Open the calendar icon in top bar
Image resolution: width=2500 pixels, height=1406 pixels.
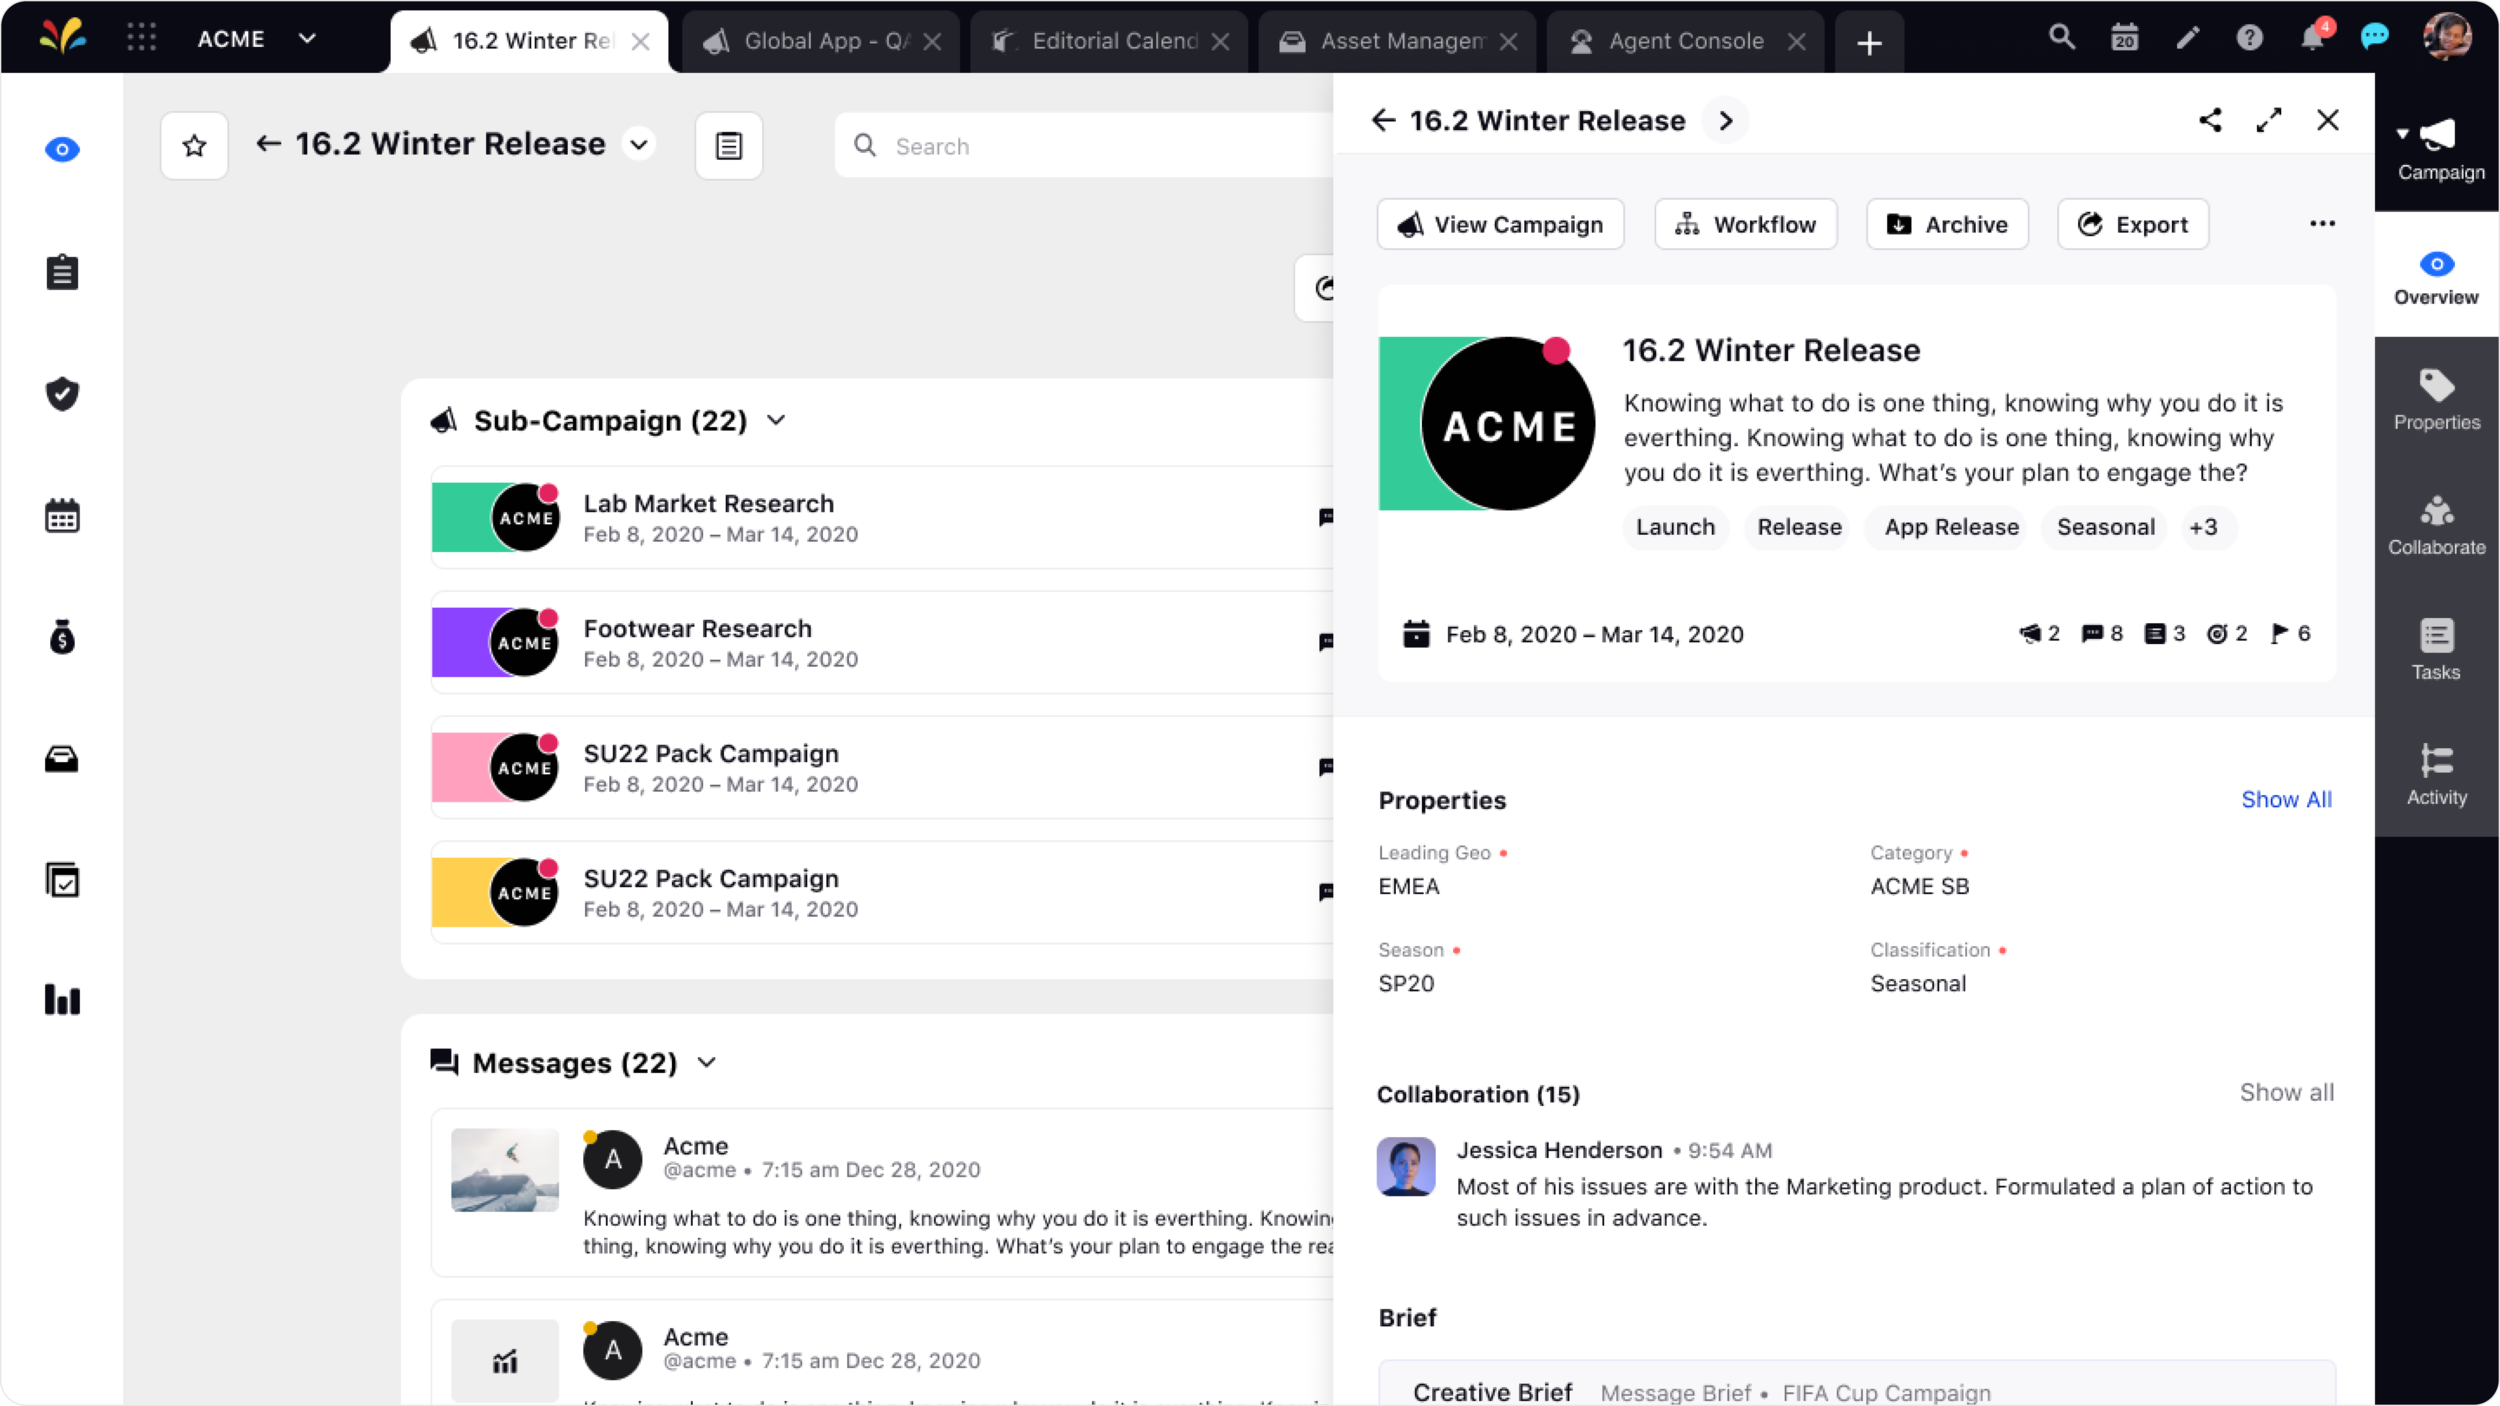pos(2124,38)
